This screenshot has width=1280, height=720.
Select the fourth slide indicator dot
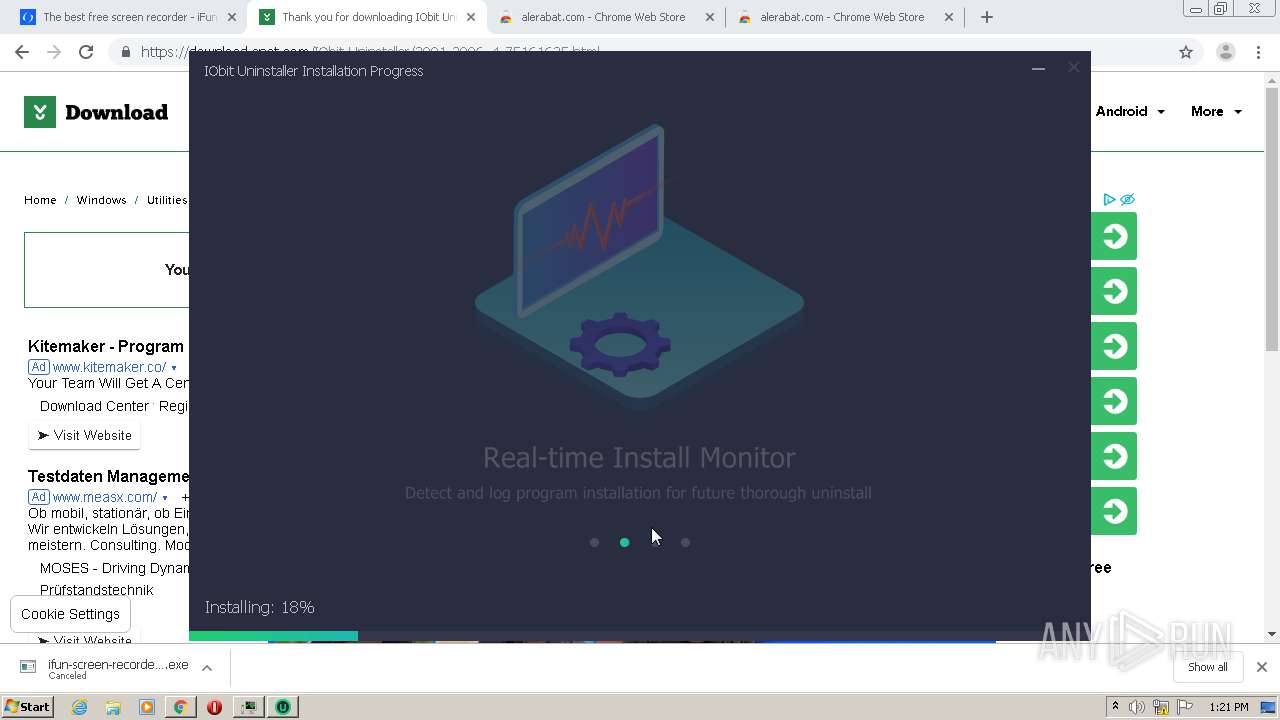tap(685, 542)
